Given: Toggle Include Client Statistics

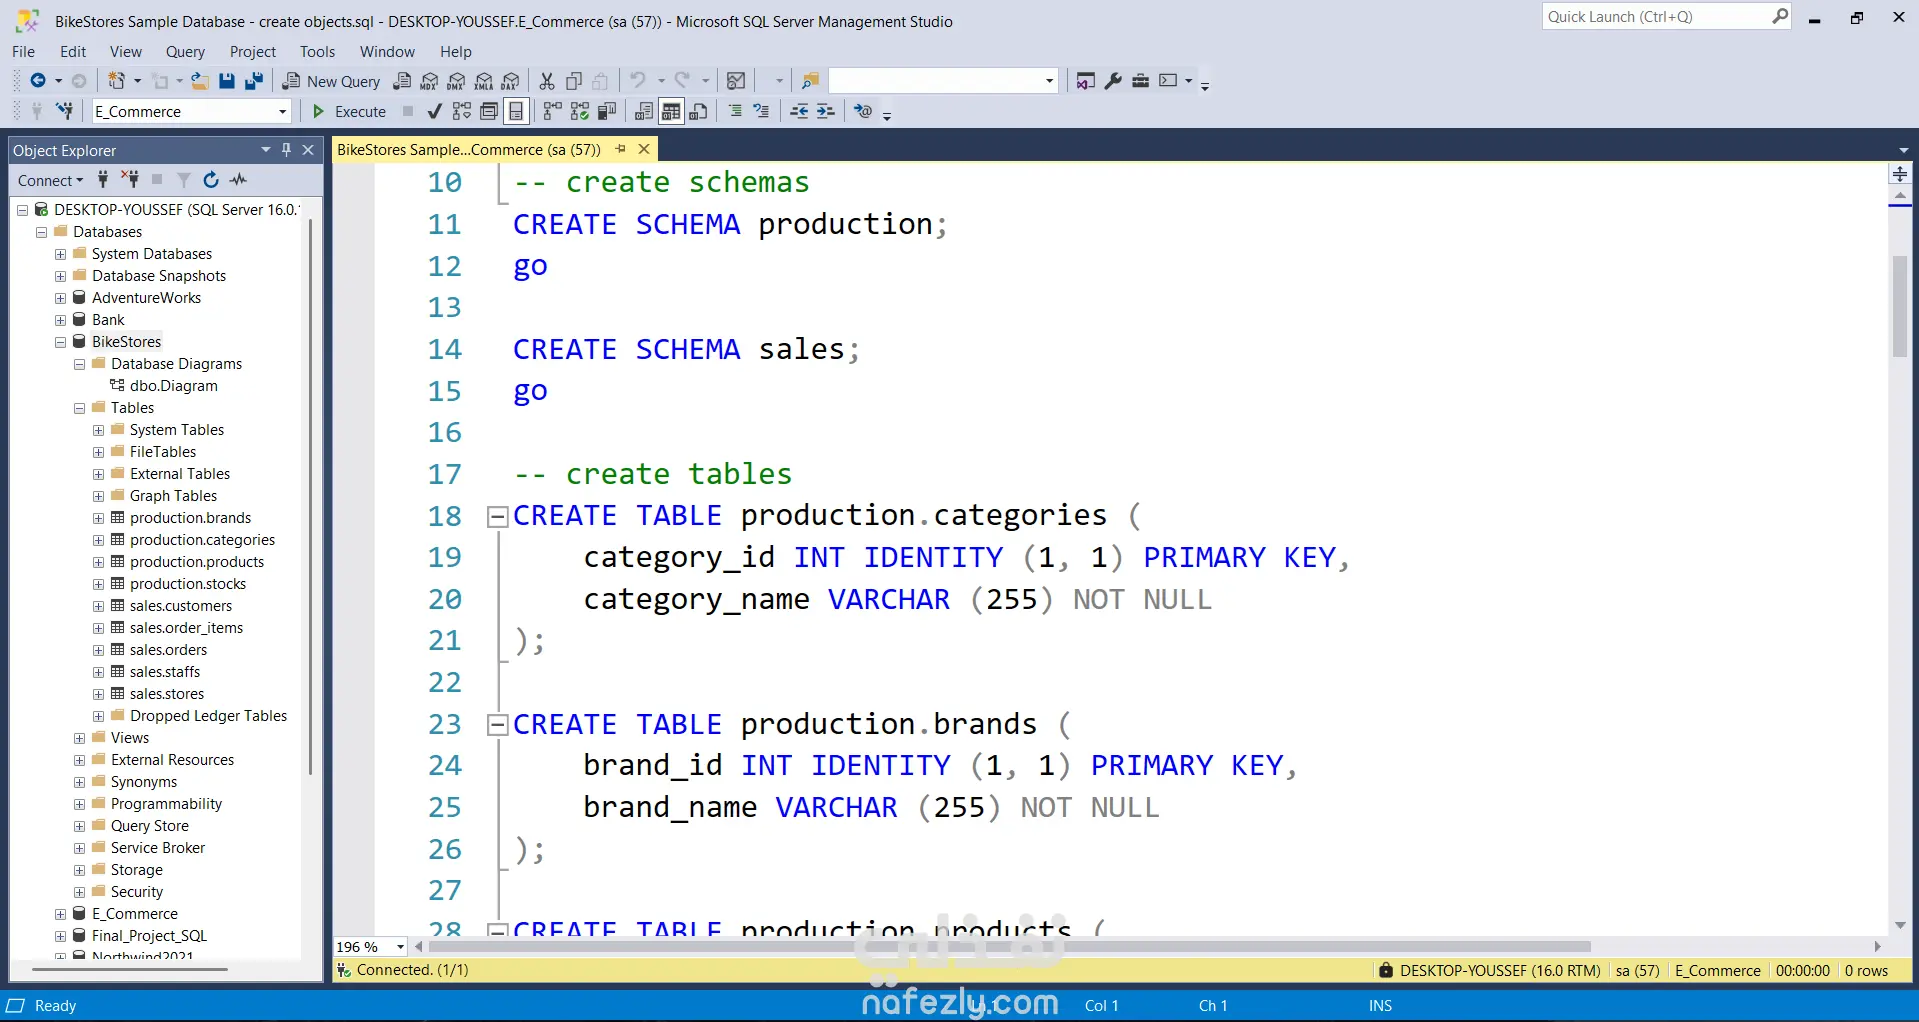Looking at the screenshot, I should pyautogui.click(x=607, y=111).
